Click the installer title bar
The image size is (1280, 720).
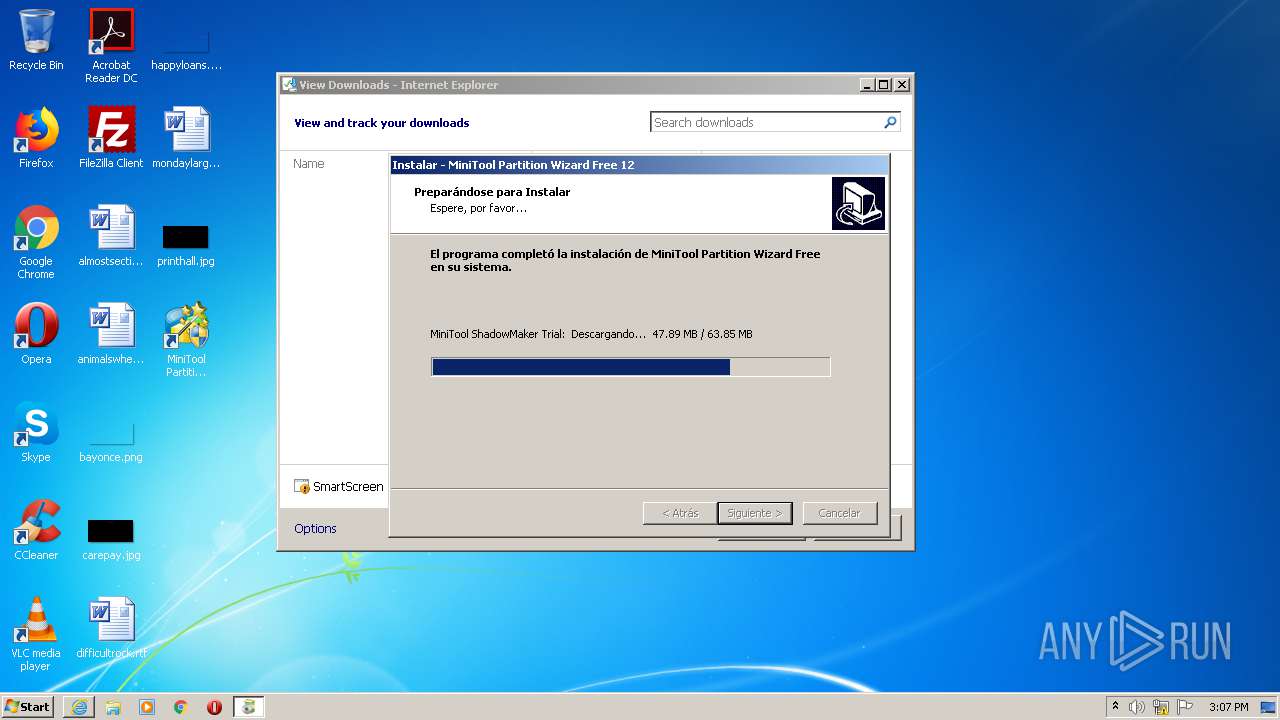(x=639, y=165)
